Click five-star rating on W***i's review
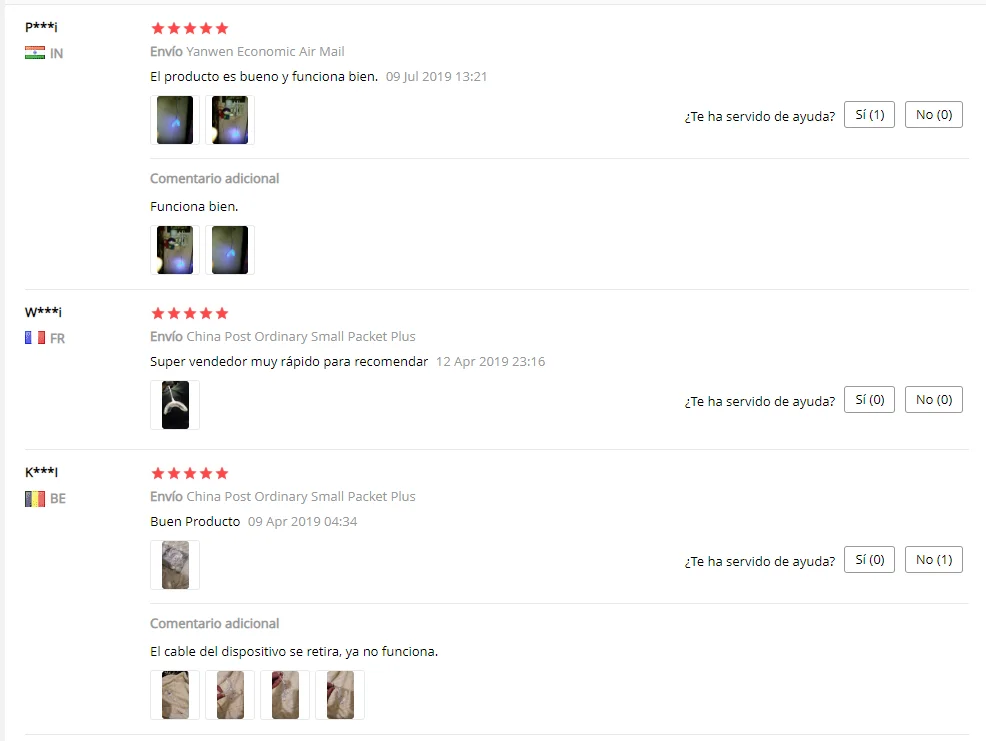 click(190, 313)
